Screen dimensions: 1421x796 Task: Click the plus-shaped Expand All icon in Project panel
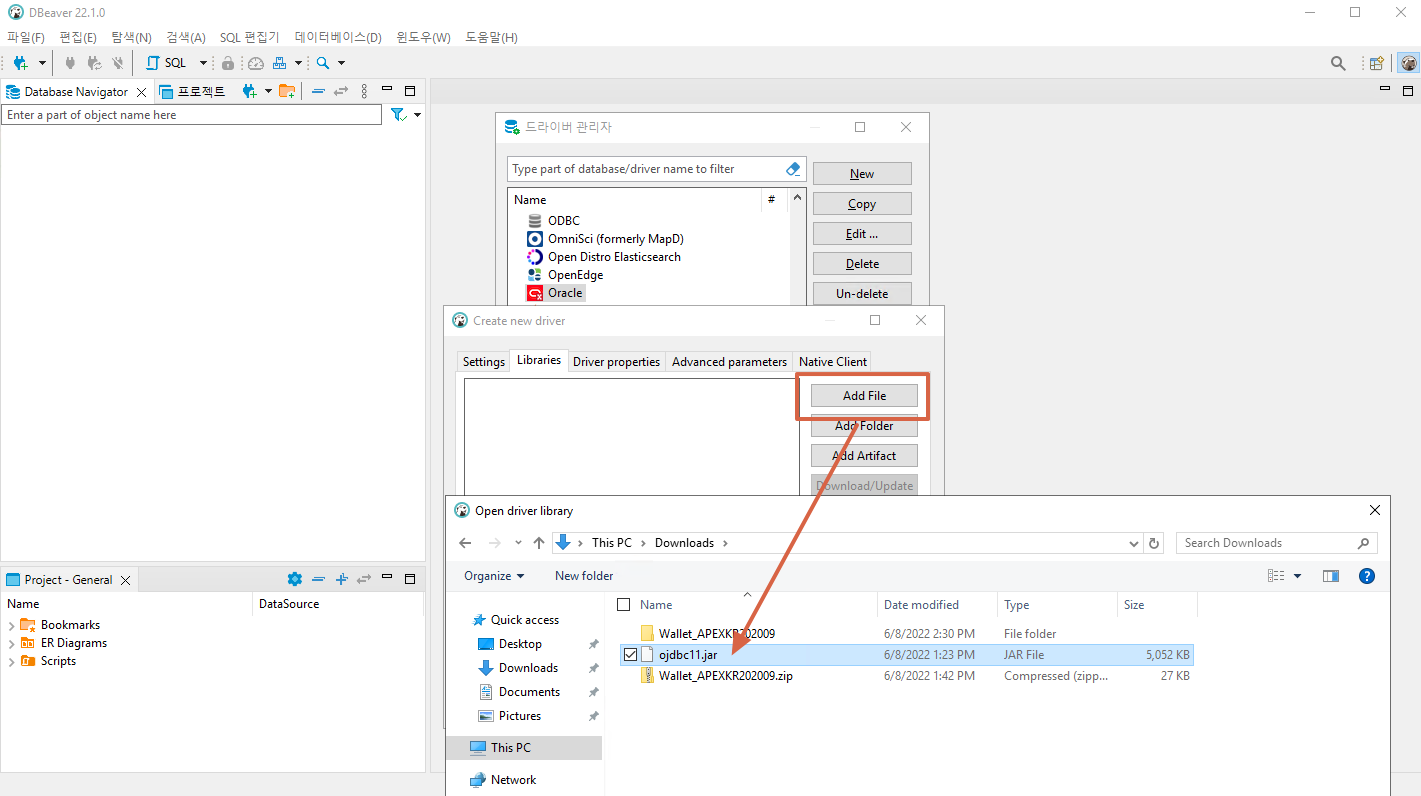coord(341,579)
